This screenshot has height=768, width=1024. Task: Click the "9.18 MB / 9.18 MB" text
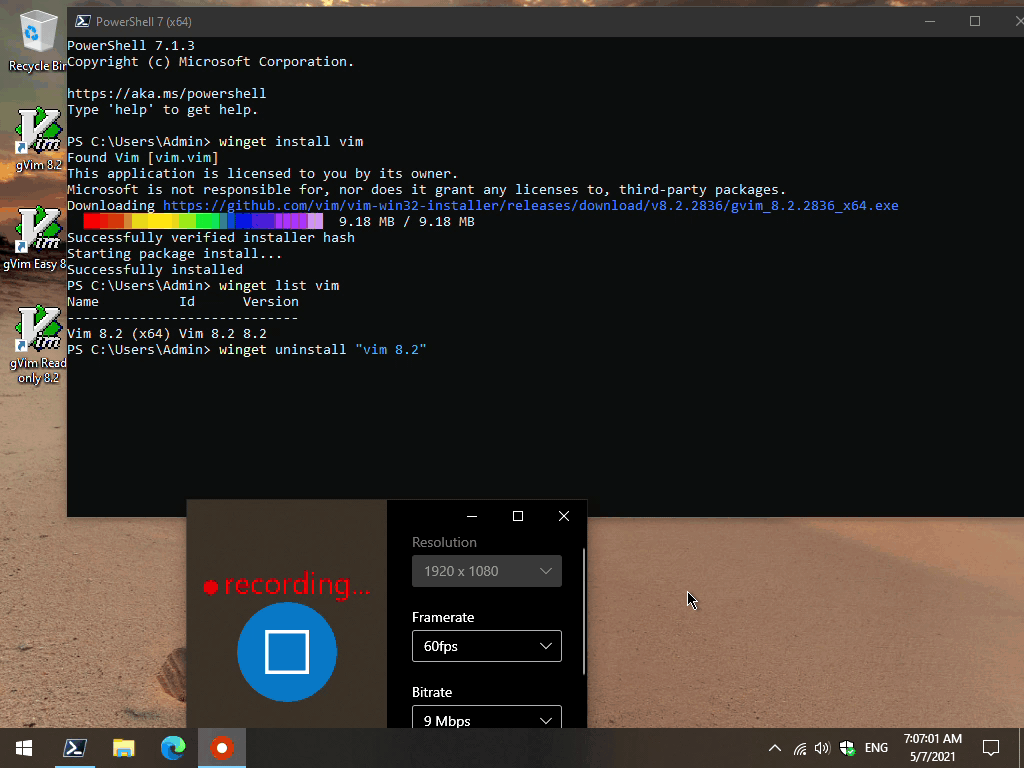tap(406, 221)
